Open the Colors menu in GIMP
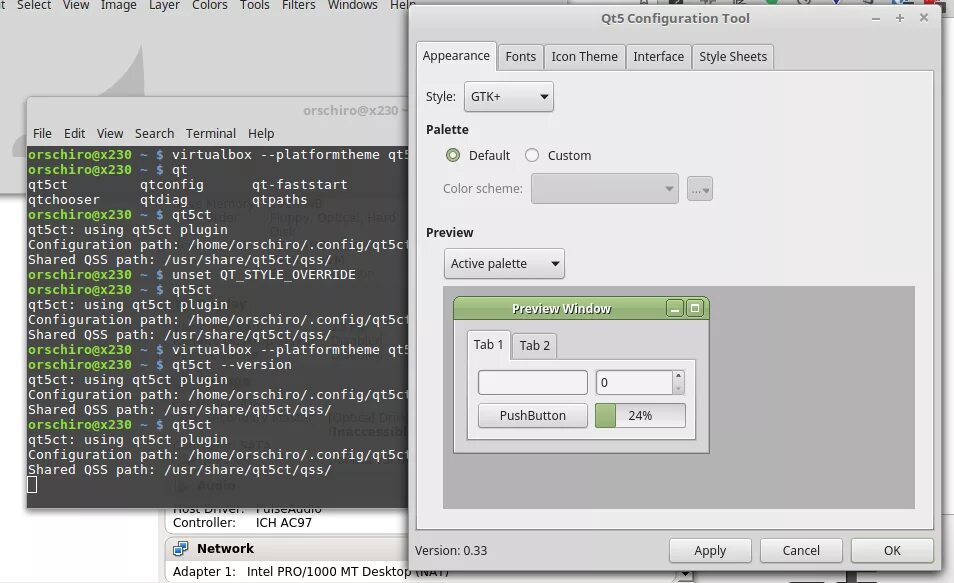 point(210,5)
